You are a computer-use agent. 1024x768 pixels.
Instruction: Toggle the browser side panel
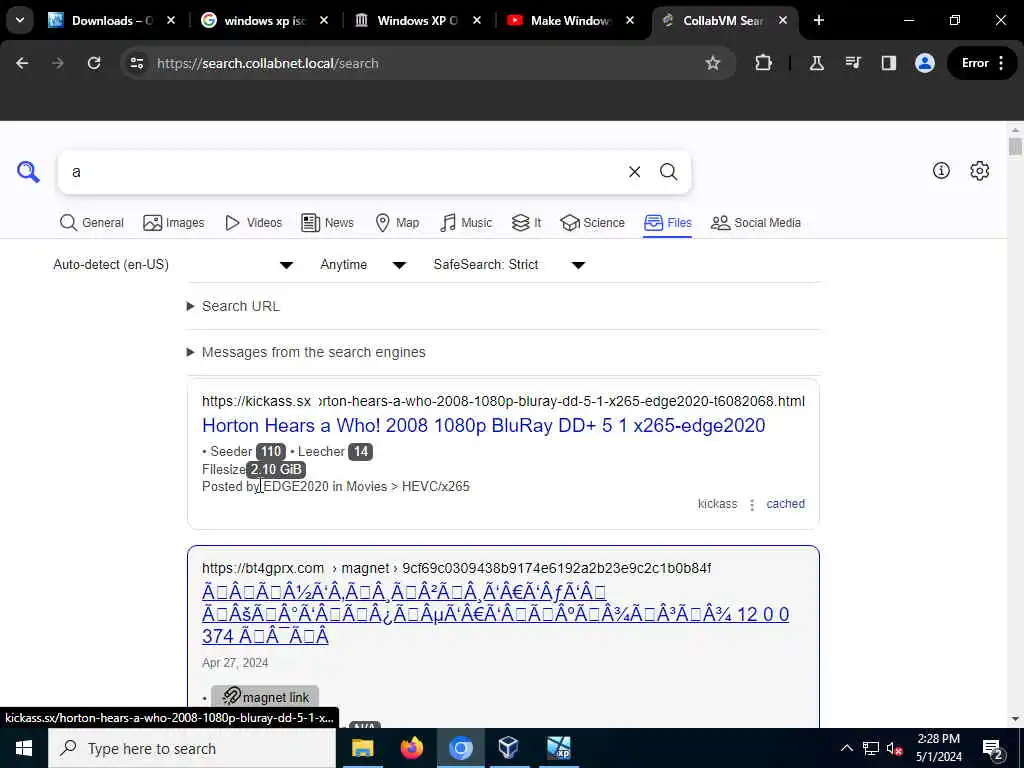pos(888,63)
